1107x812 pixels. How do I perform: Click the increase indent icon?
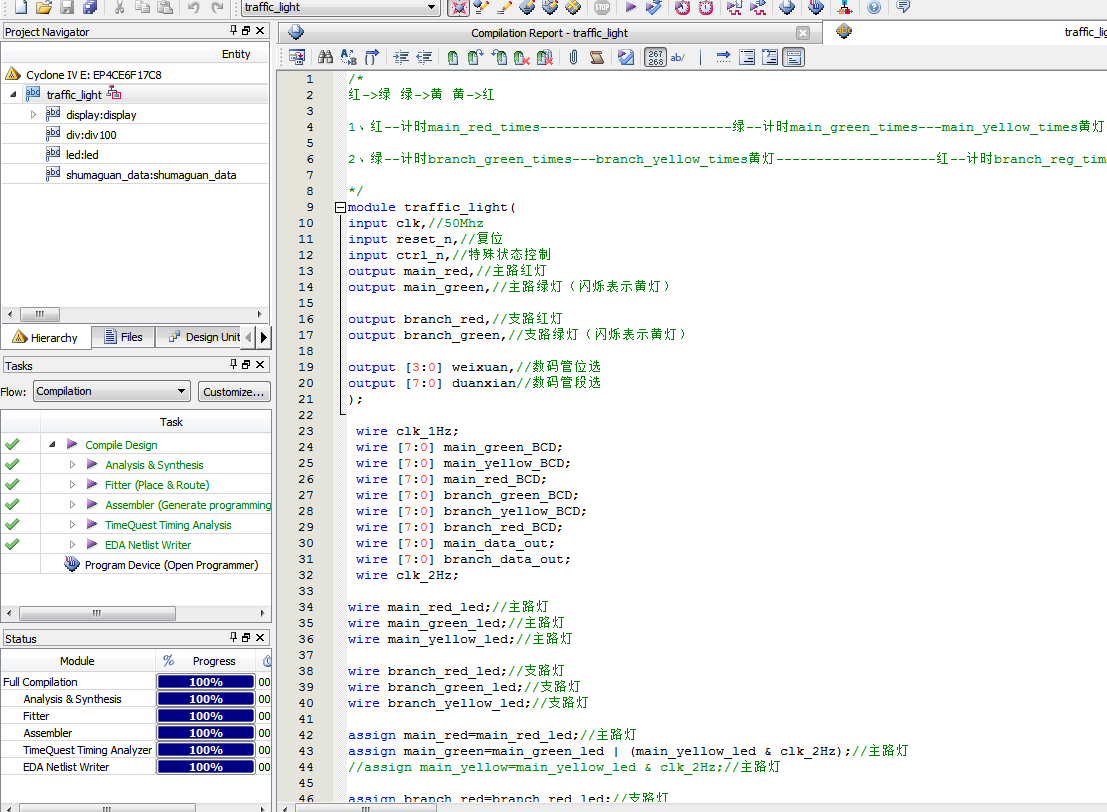[401, 57]
